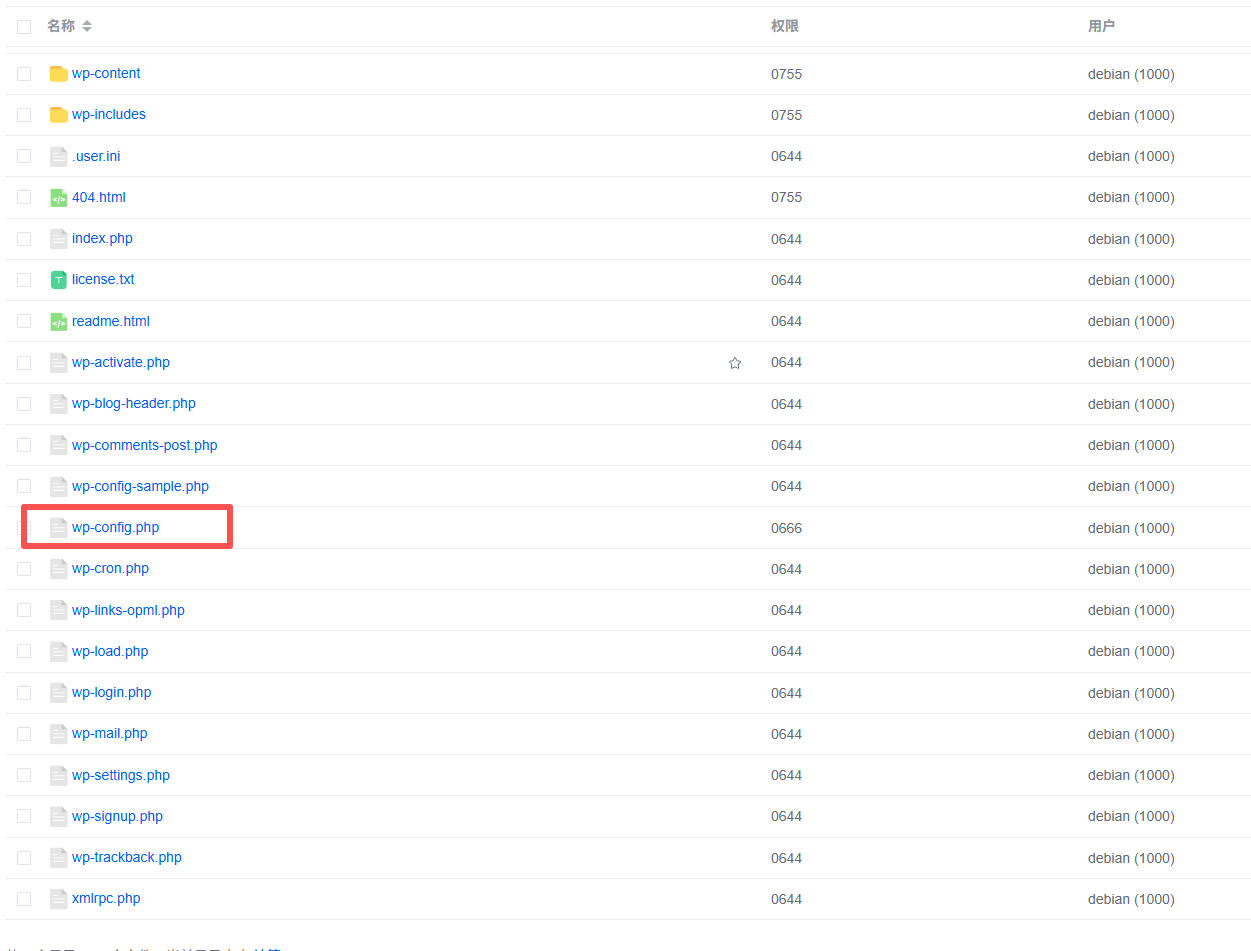Mark the readme.html checkbox
The height and width of the screenshot is (951, 1251).
(x=24, y=321)
